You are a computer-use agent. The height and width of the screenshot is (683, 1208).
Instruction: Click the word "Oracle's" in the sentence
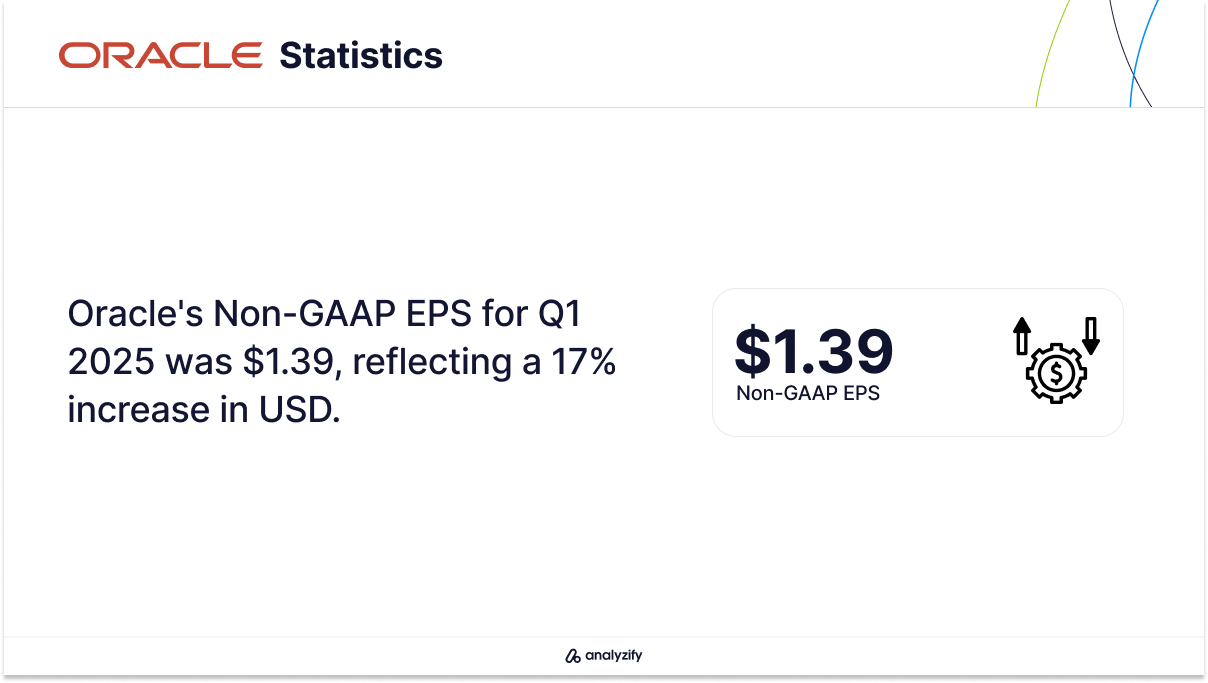point(134,314)
